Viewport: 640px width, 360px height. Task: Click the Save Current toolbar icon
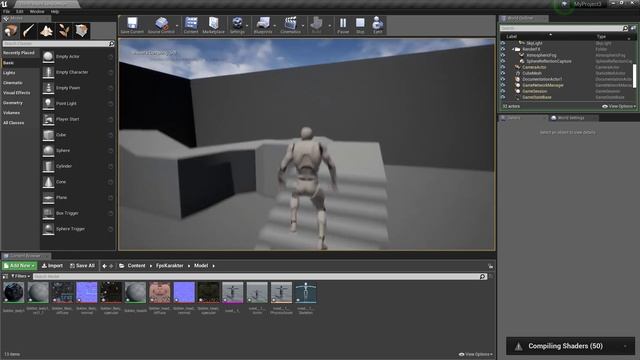(x=132, y=22)
